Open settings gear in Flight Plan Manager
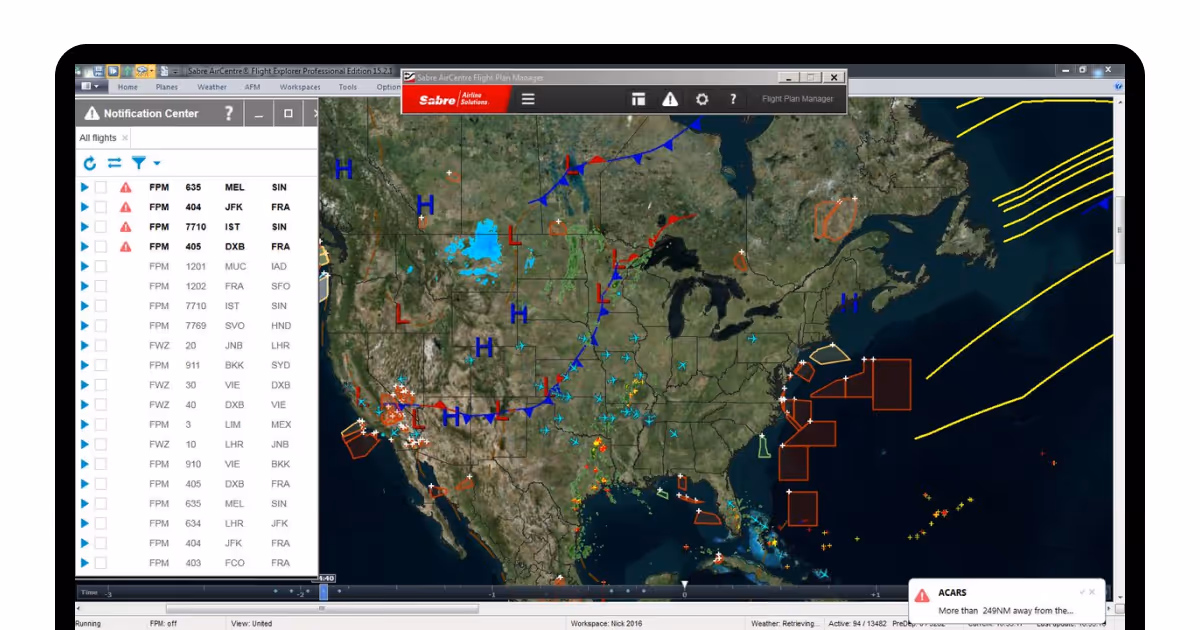The height and width of the screenshot is (630, 1200). (702, 99)
